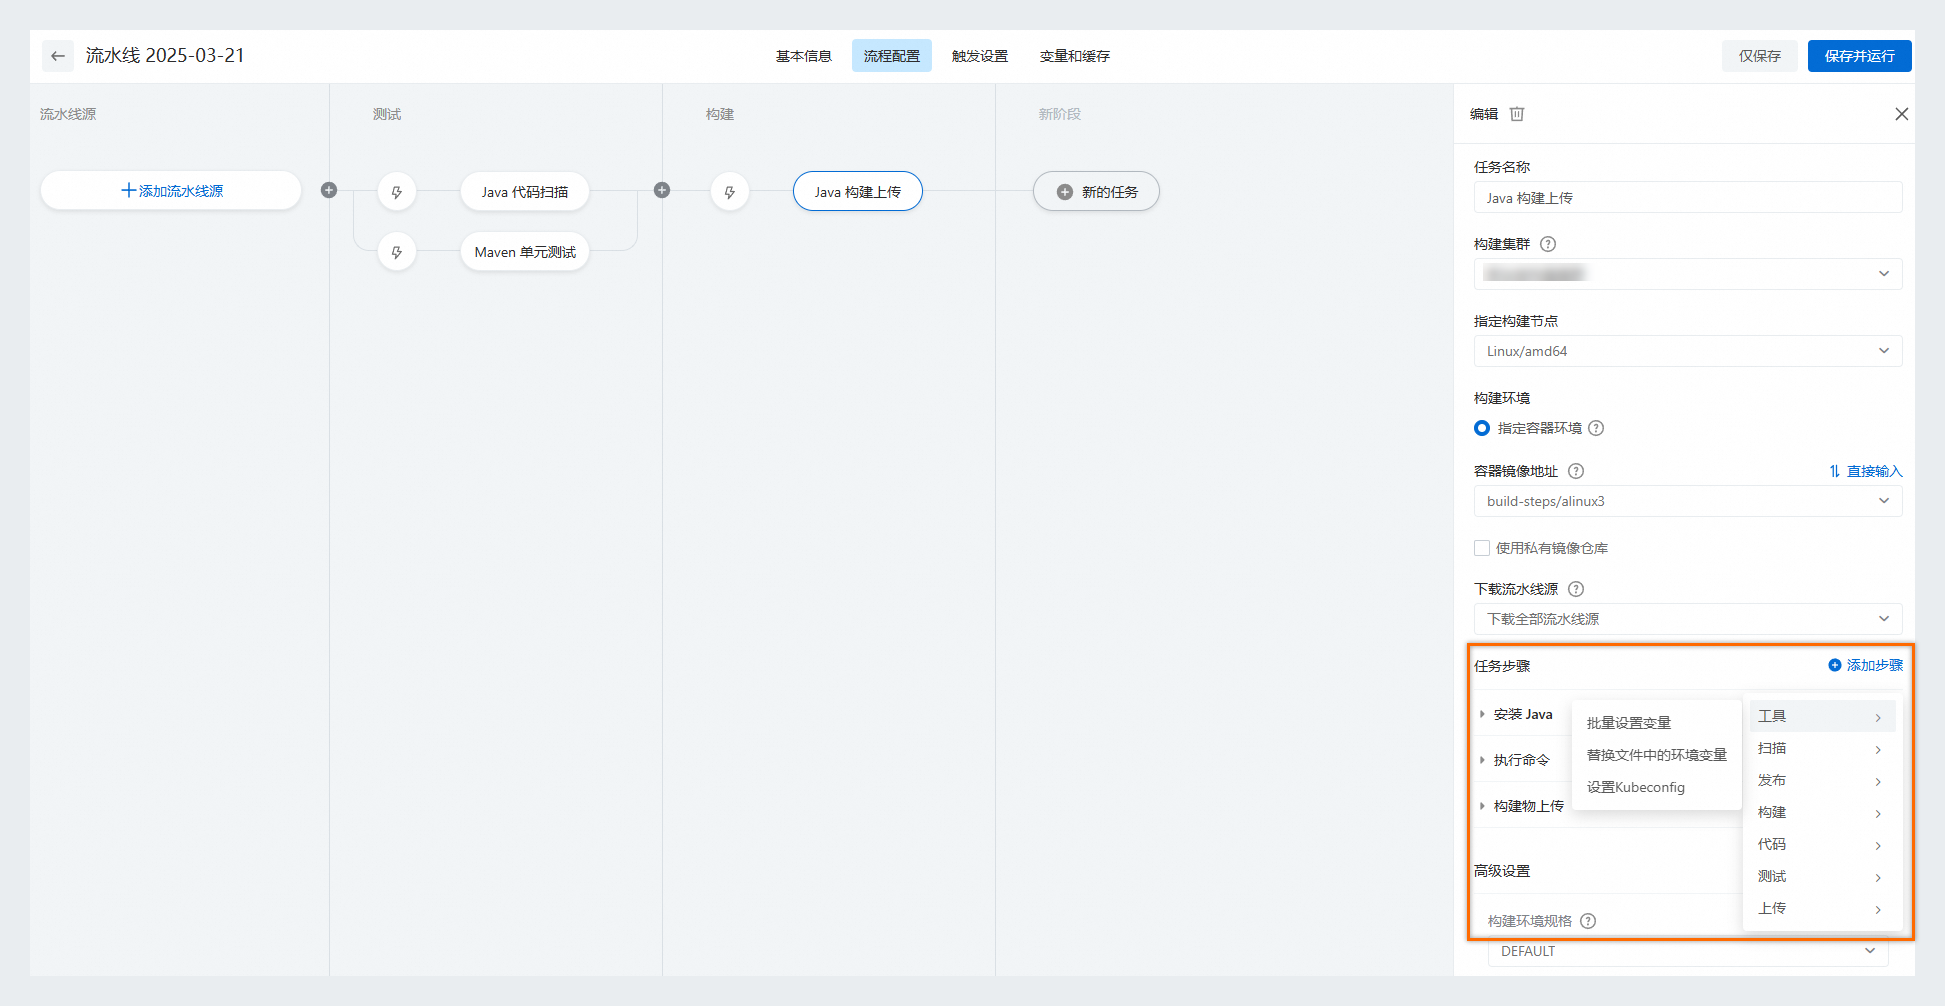
Task: Click the plus icon before the 测试 stage
Action: coord(329,190)
